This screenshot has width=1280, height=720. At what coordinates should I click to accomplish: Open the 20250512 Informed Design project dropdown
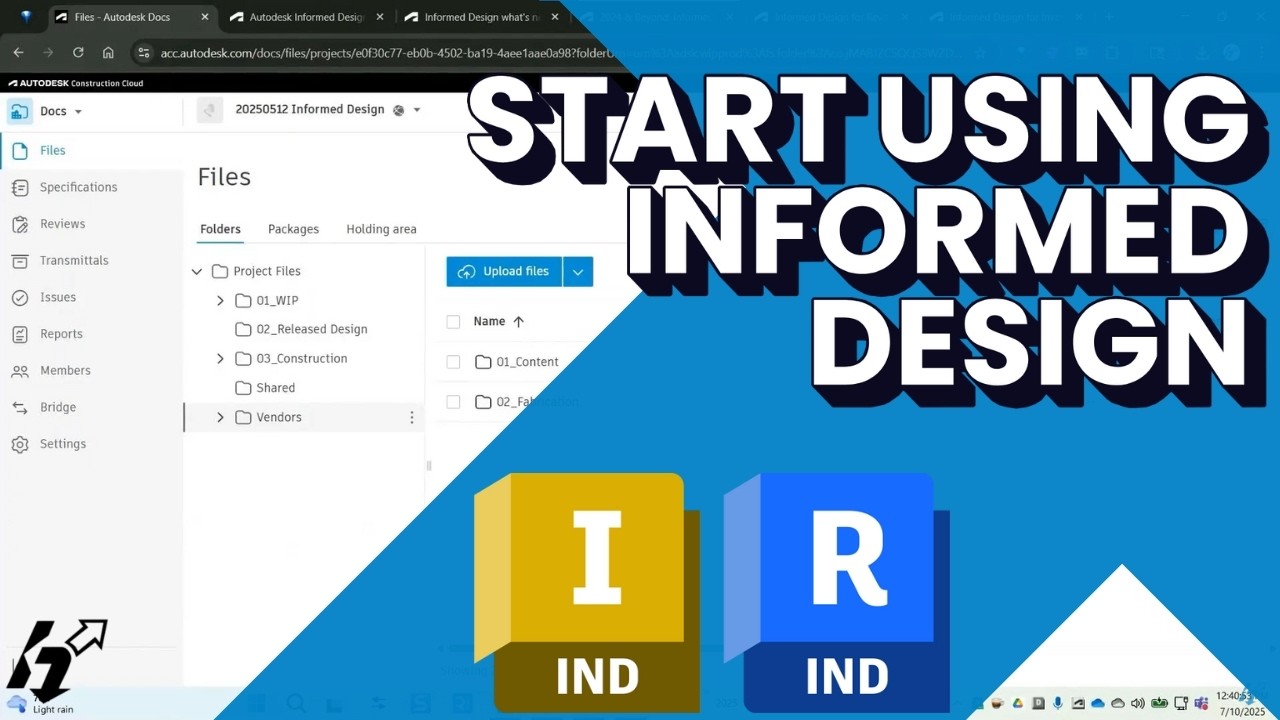pos(417,110)
